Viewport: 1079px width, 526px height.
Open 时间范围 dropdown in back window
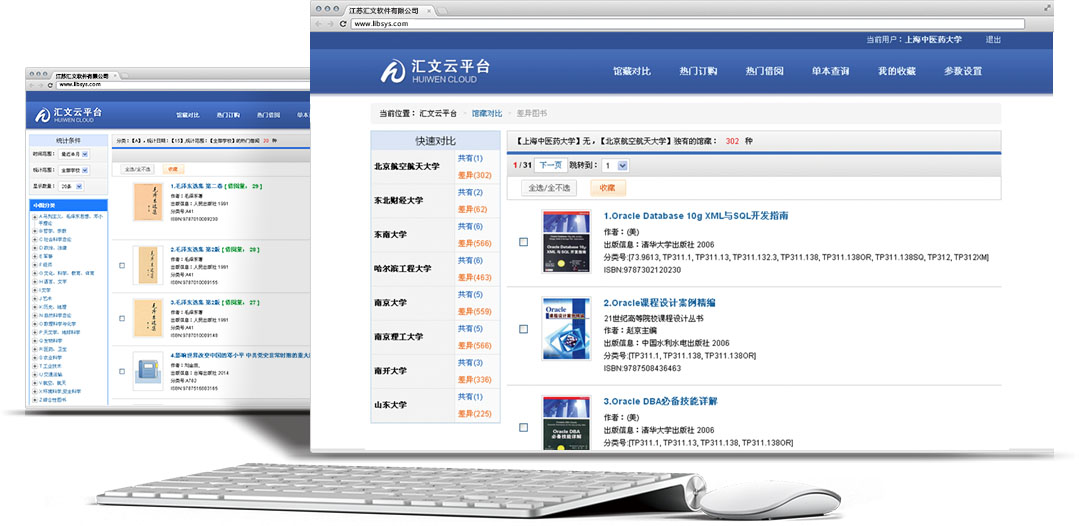pyautogui.click(x=74, y=154)
